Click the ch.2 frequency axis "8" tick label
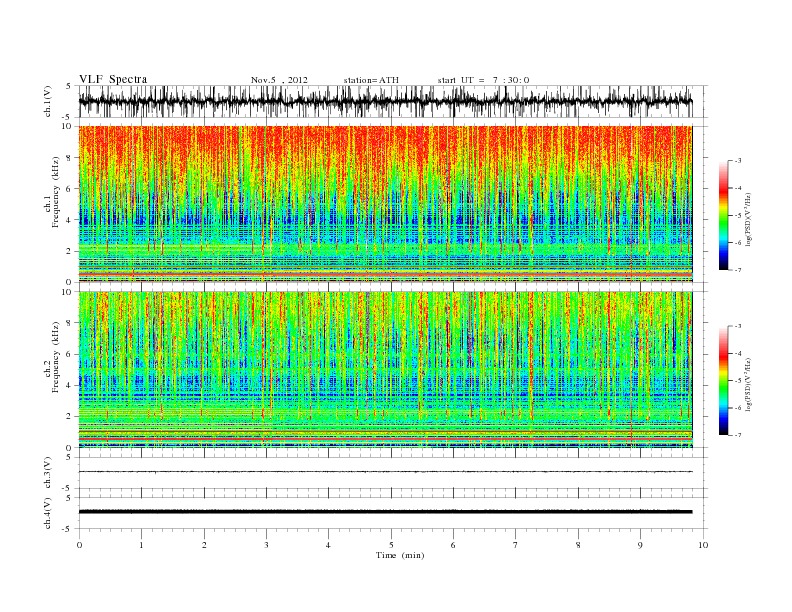This screenshot has width=792, height=612. click(x=71, y=323)
